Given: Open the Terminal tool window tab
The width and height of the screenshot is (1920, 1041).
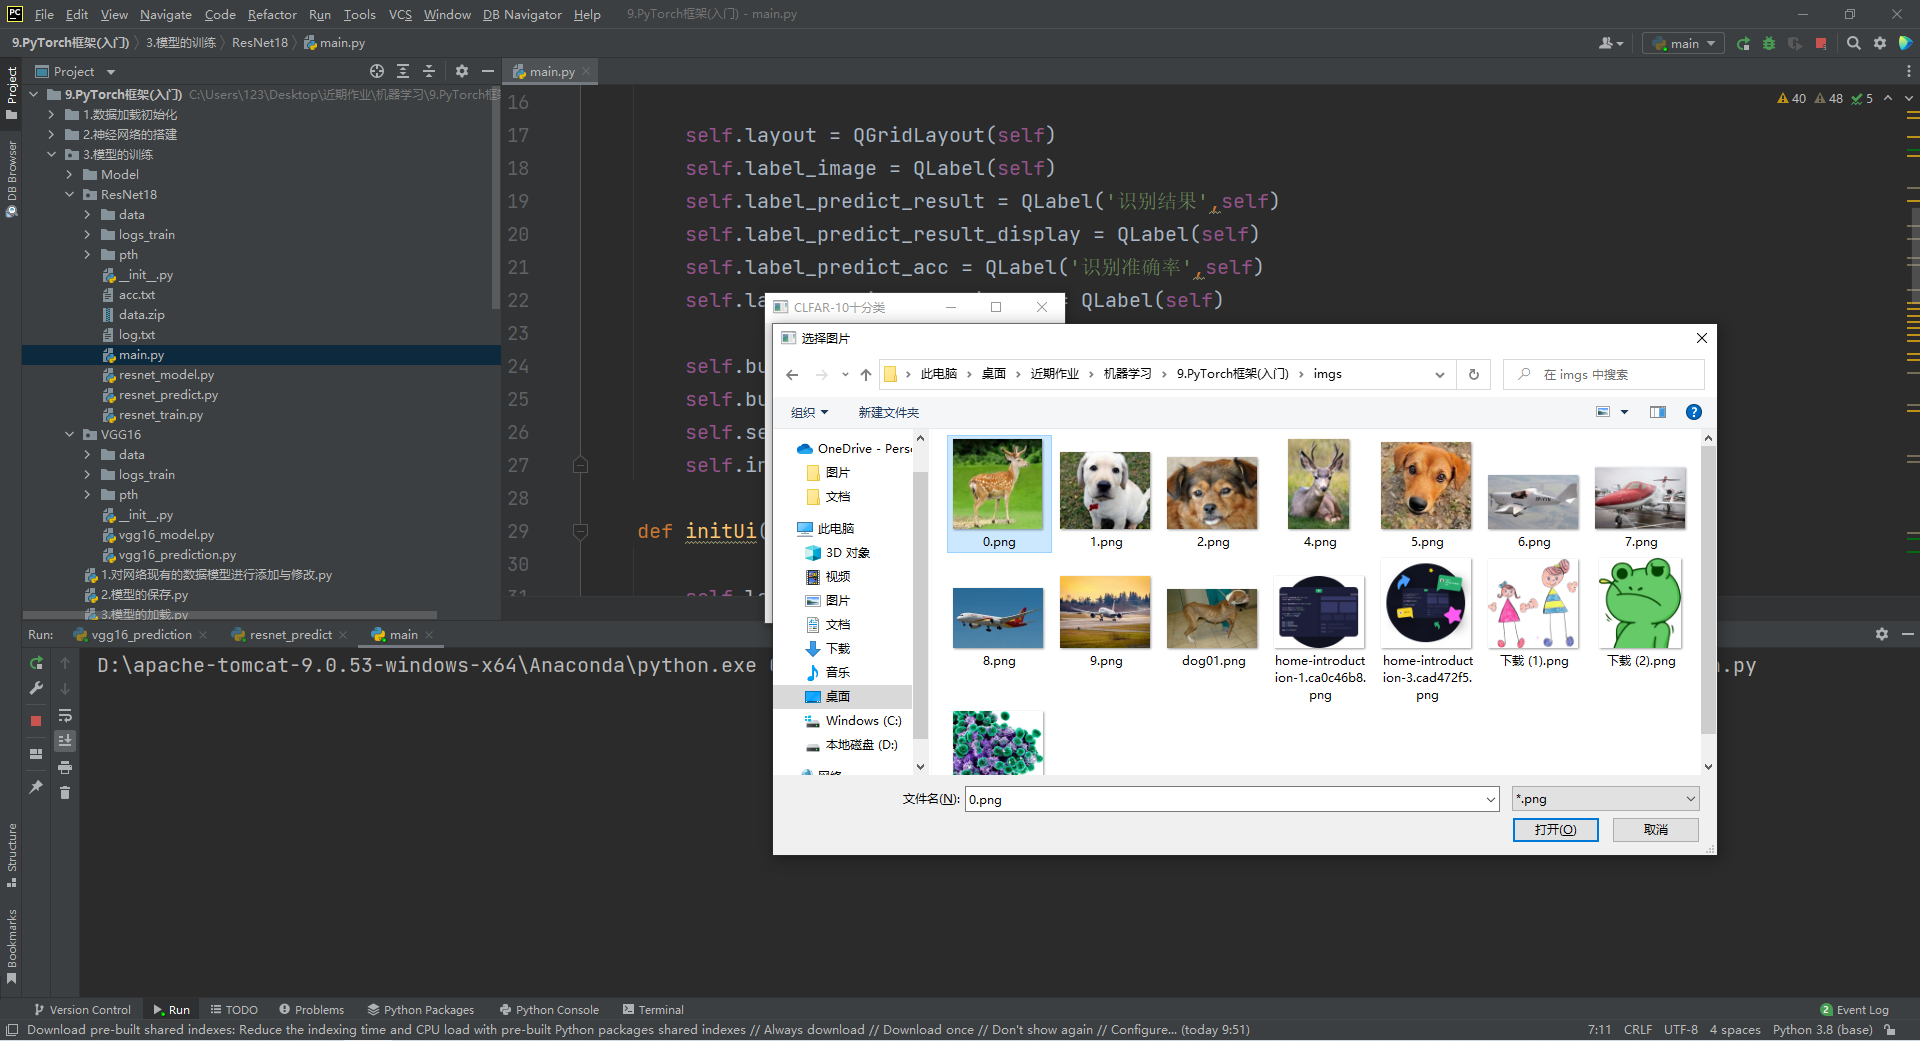Looking at the screenshot, I should click(653, 1009).
